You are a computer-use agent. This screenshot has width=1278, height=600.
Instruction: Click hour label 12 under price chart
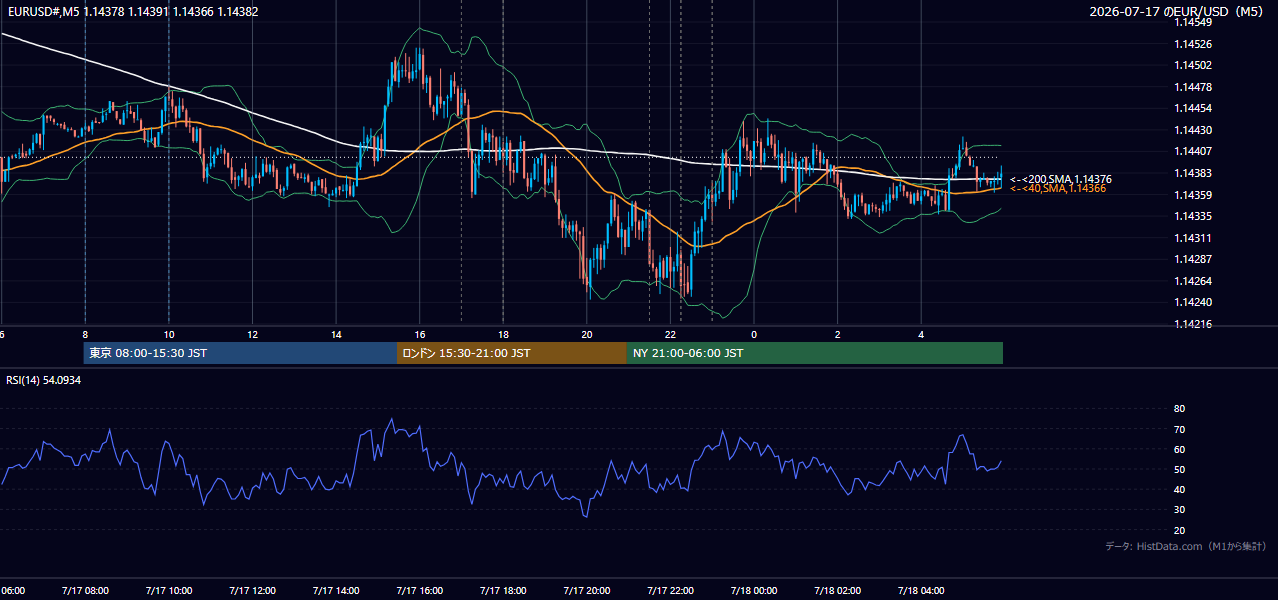(253, 334)
